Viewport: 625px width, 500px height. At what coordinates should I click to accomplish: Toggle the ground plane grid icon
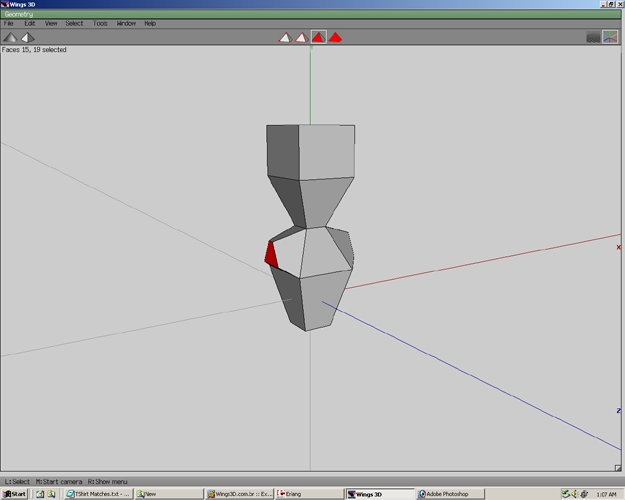point(593,37)
